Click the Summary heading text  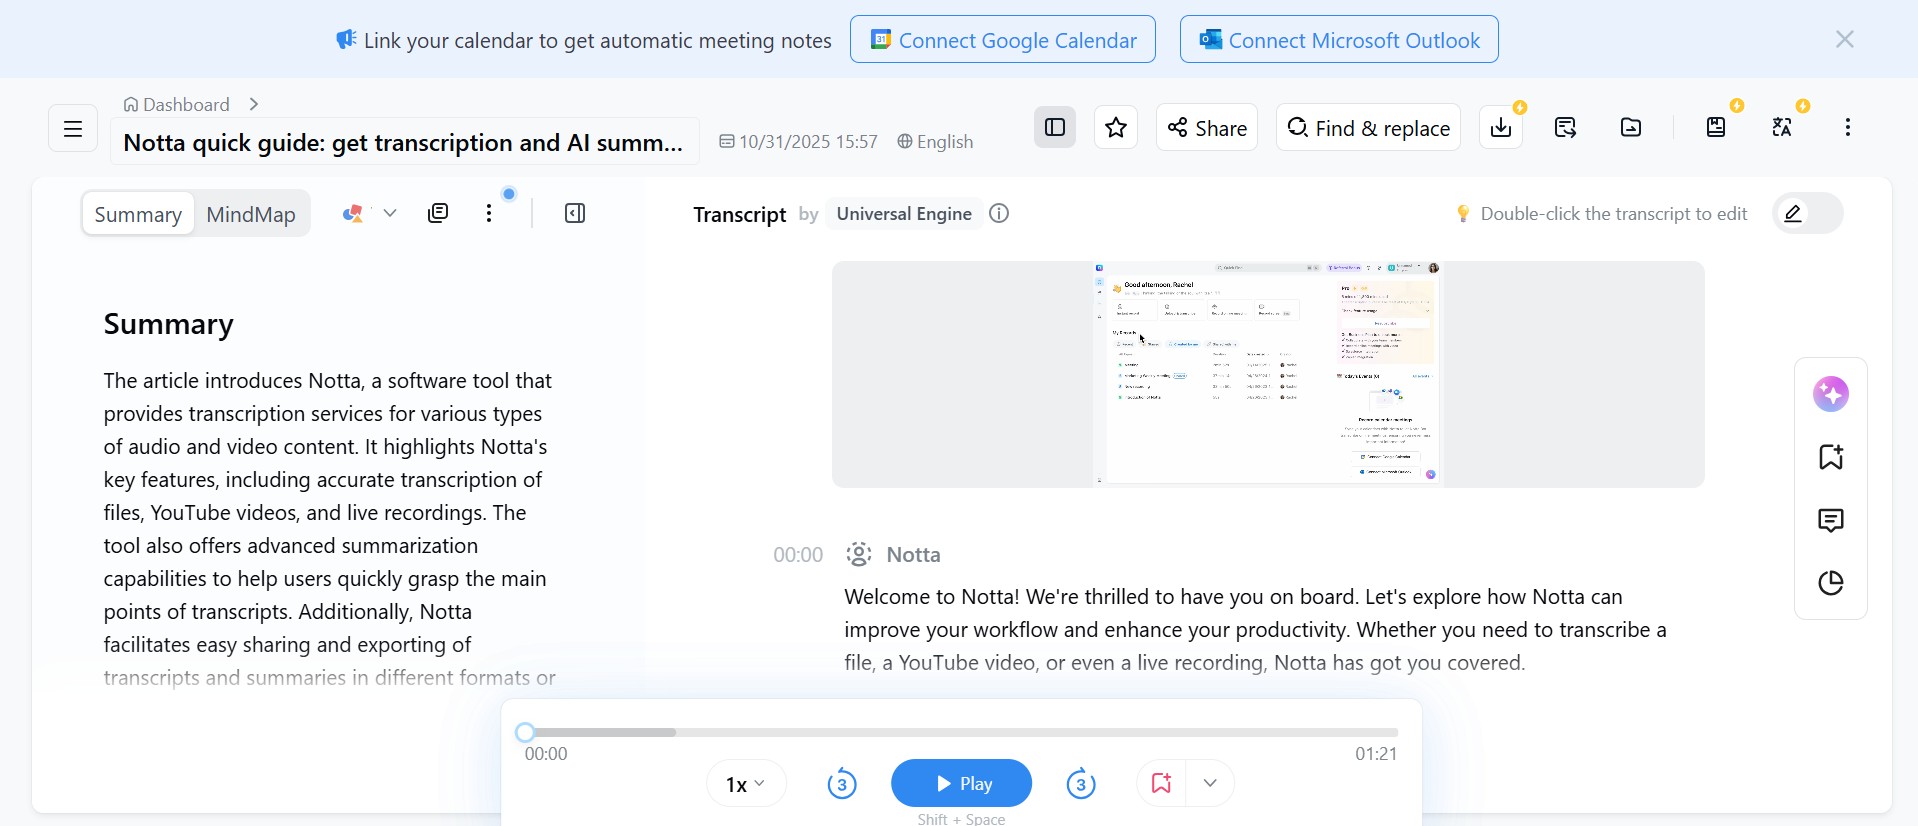pyautogui.click(x=169, y=324)
